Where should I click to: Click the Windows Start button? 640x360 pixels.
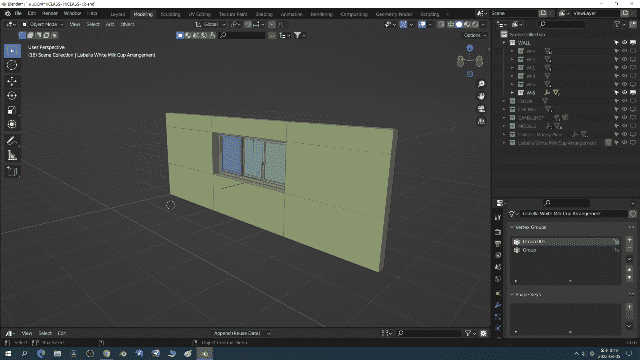point(8,353)
